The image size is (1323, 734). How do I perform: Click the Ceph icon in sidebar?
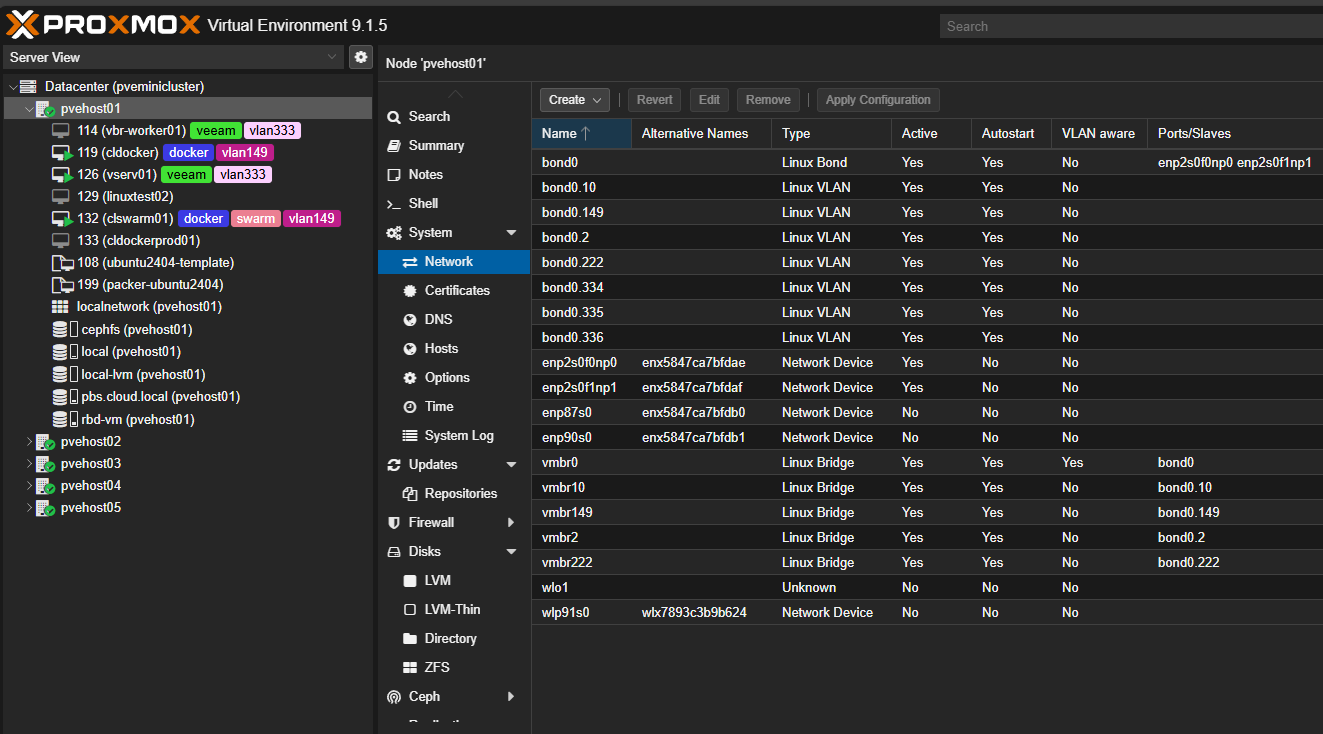[x=394, y=697]
